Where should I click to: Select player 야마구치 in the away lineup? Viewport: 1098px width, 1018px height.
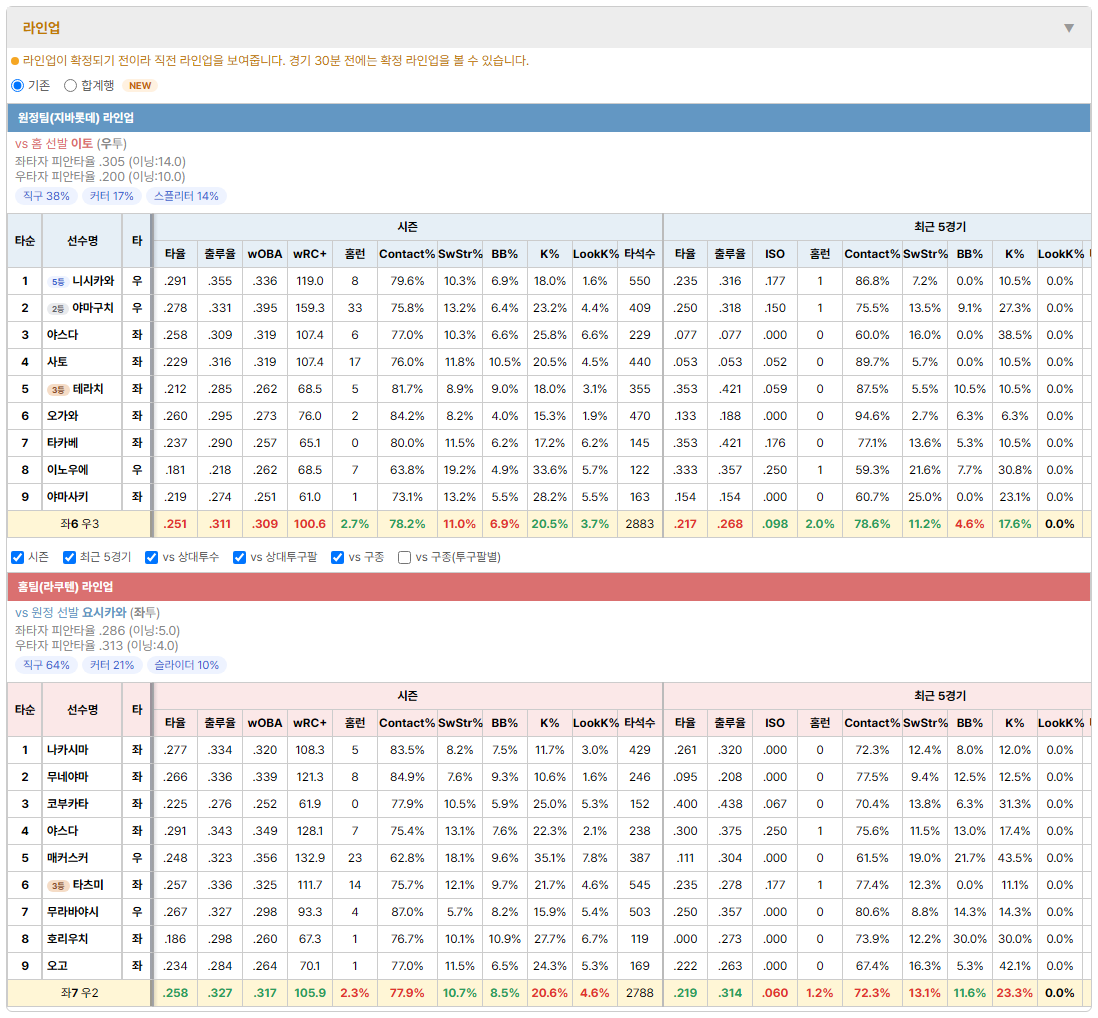point(92,308)
